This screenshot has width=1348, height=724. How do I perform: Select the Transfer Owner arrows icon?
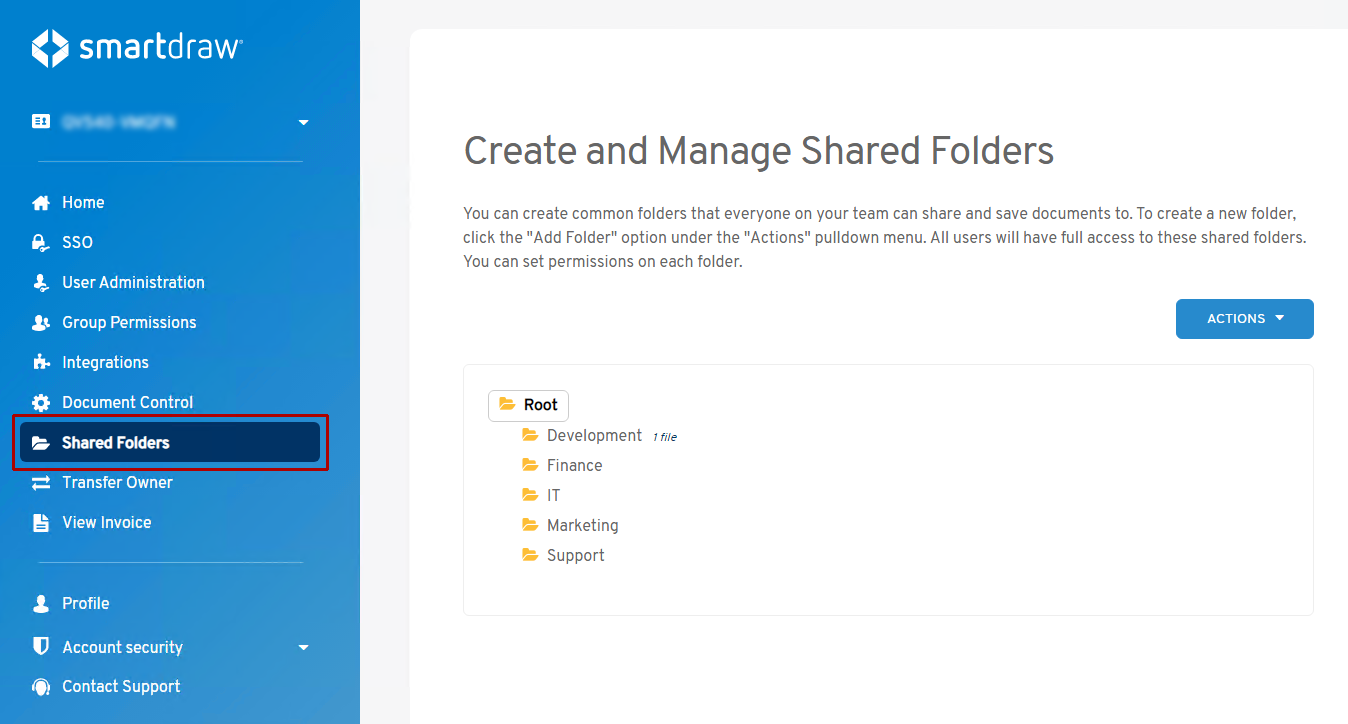coord(40,482)
